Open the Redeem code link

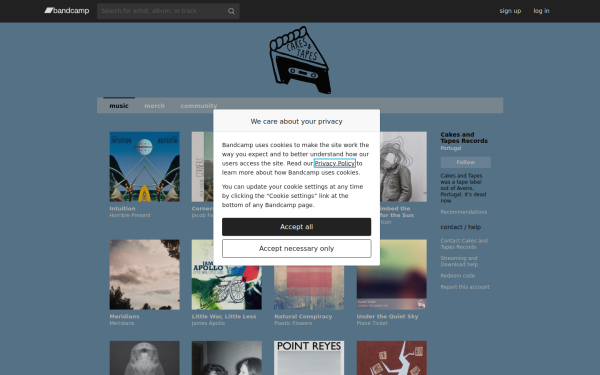(458, 276)
